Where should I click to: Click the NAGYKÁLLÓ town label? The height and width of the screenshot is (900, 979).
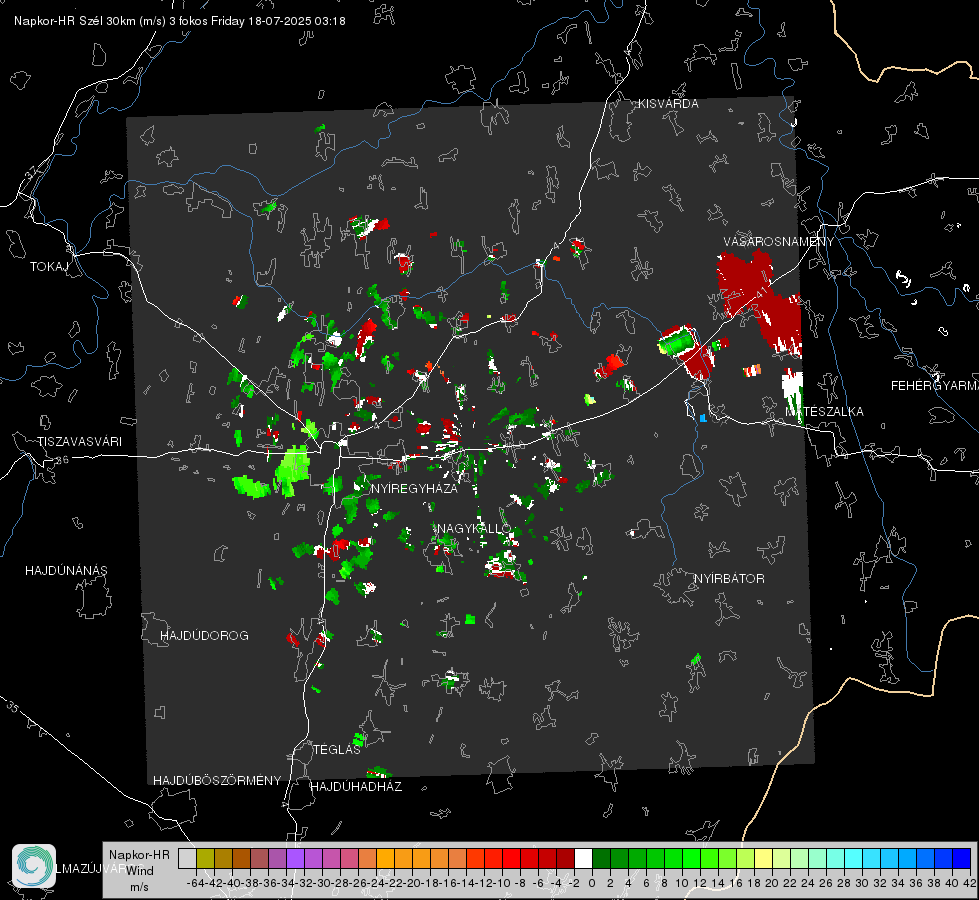(x=474, y=528)
